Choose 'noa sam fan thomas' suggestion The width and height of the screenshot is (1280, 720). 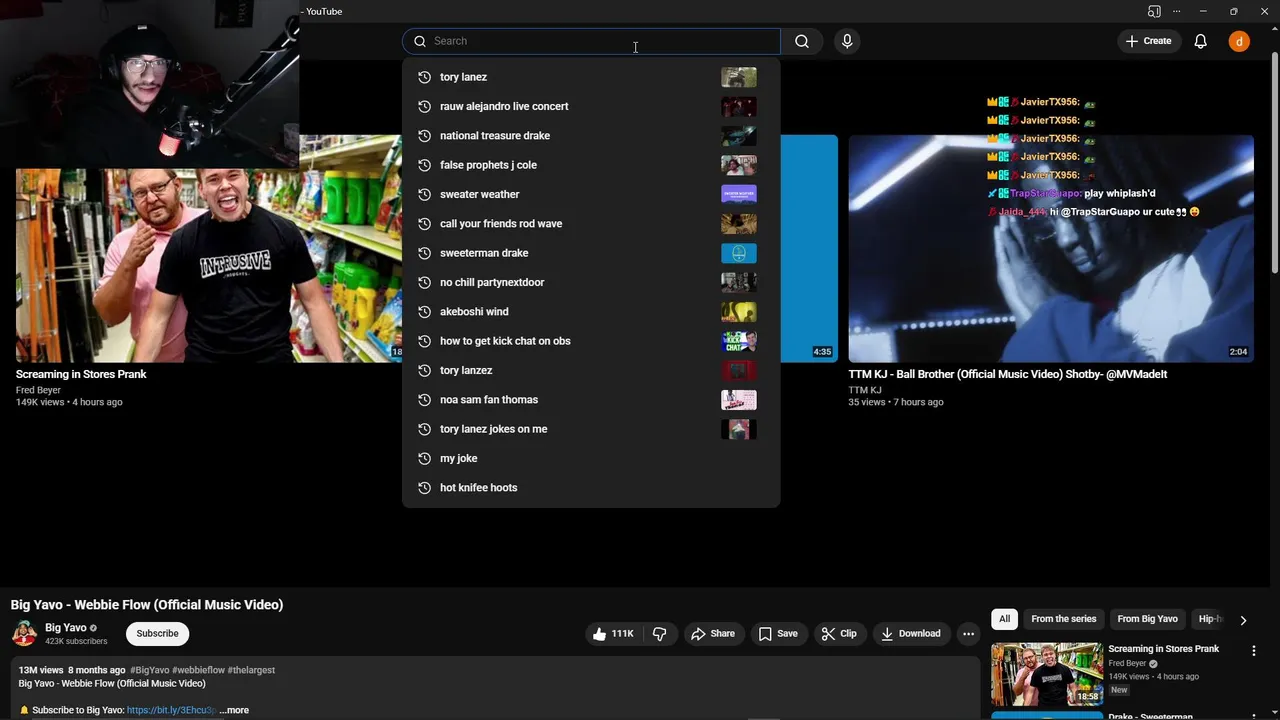coord(590,400)
